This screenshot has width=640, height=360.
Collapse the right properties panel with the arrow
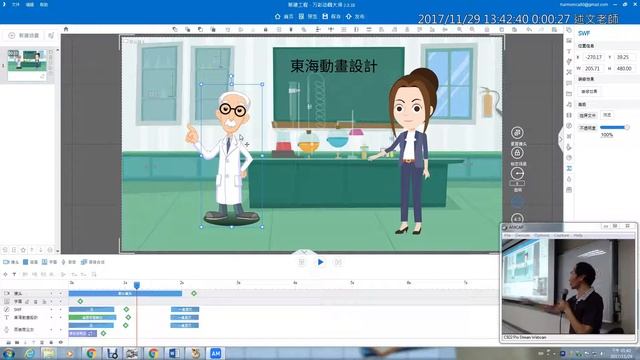click(561, 139)
